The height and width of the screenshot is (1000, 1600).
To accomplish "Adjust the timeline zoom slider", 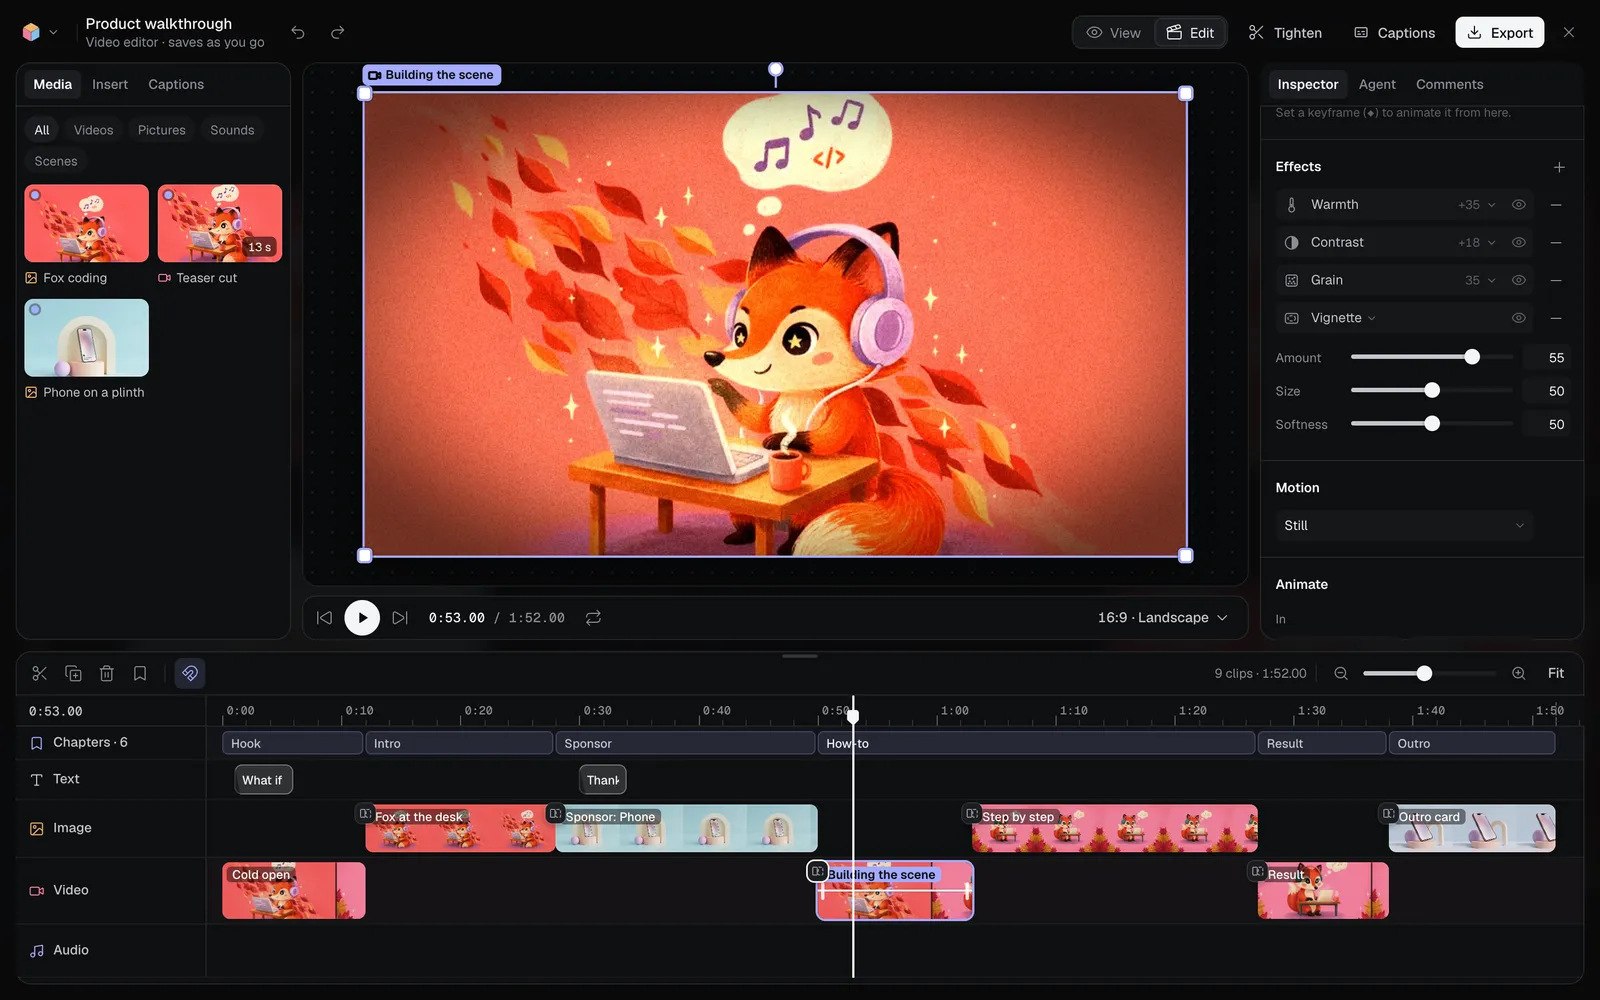I will [1429, 673].
